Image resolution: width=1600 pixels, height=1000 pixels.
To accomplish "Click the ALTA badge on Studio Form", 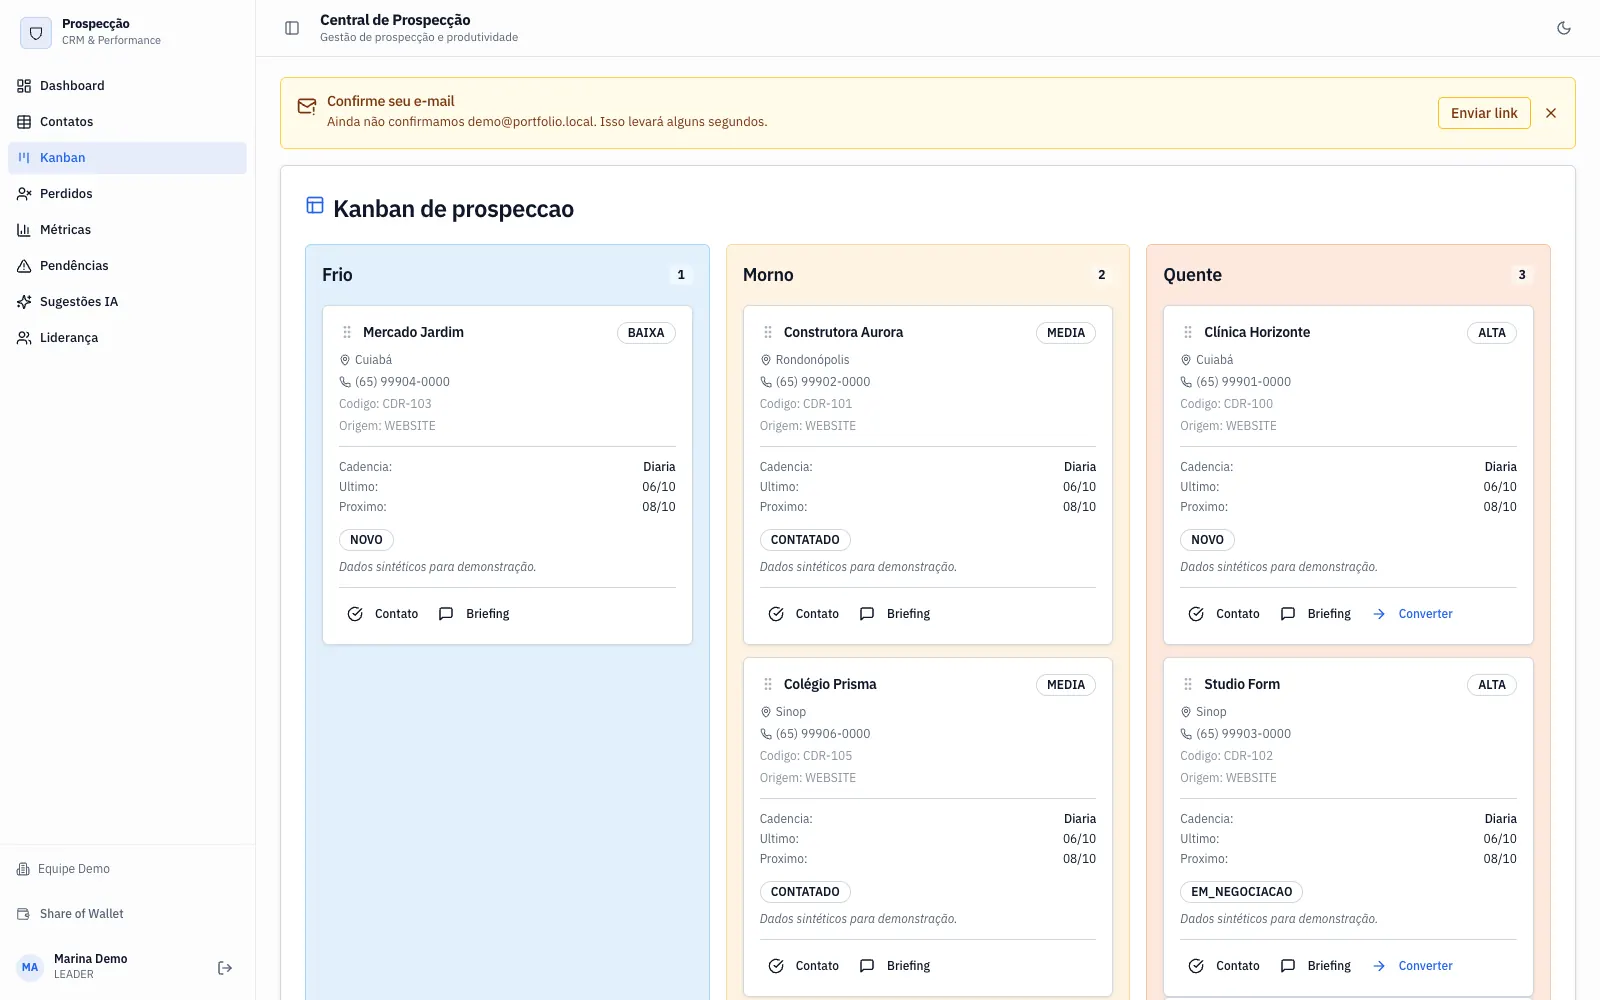I will [1492, 685].
